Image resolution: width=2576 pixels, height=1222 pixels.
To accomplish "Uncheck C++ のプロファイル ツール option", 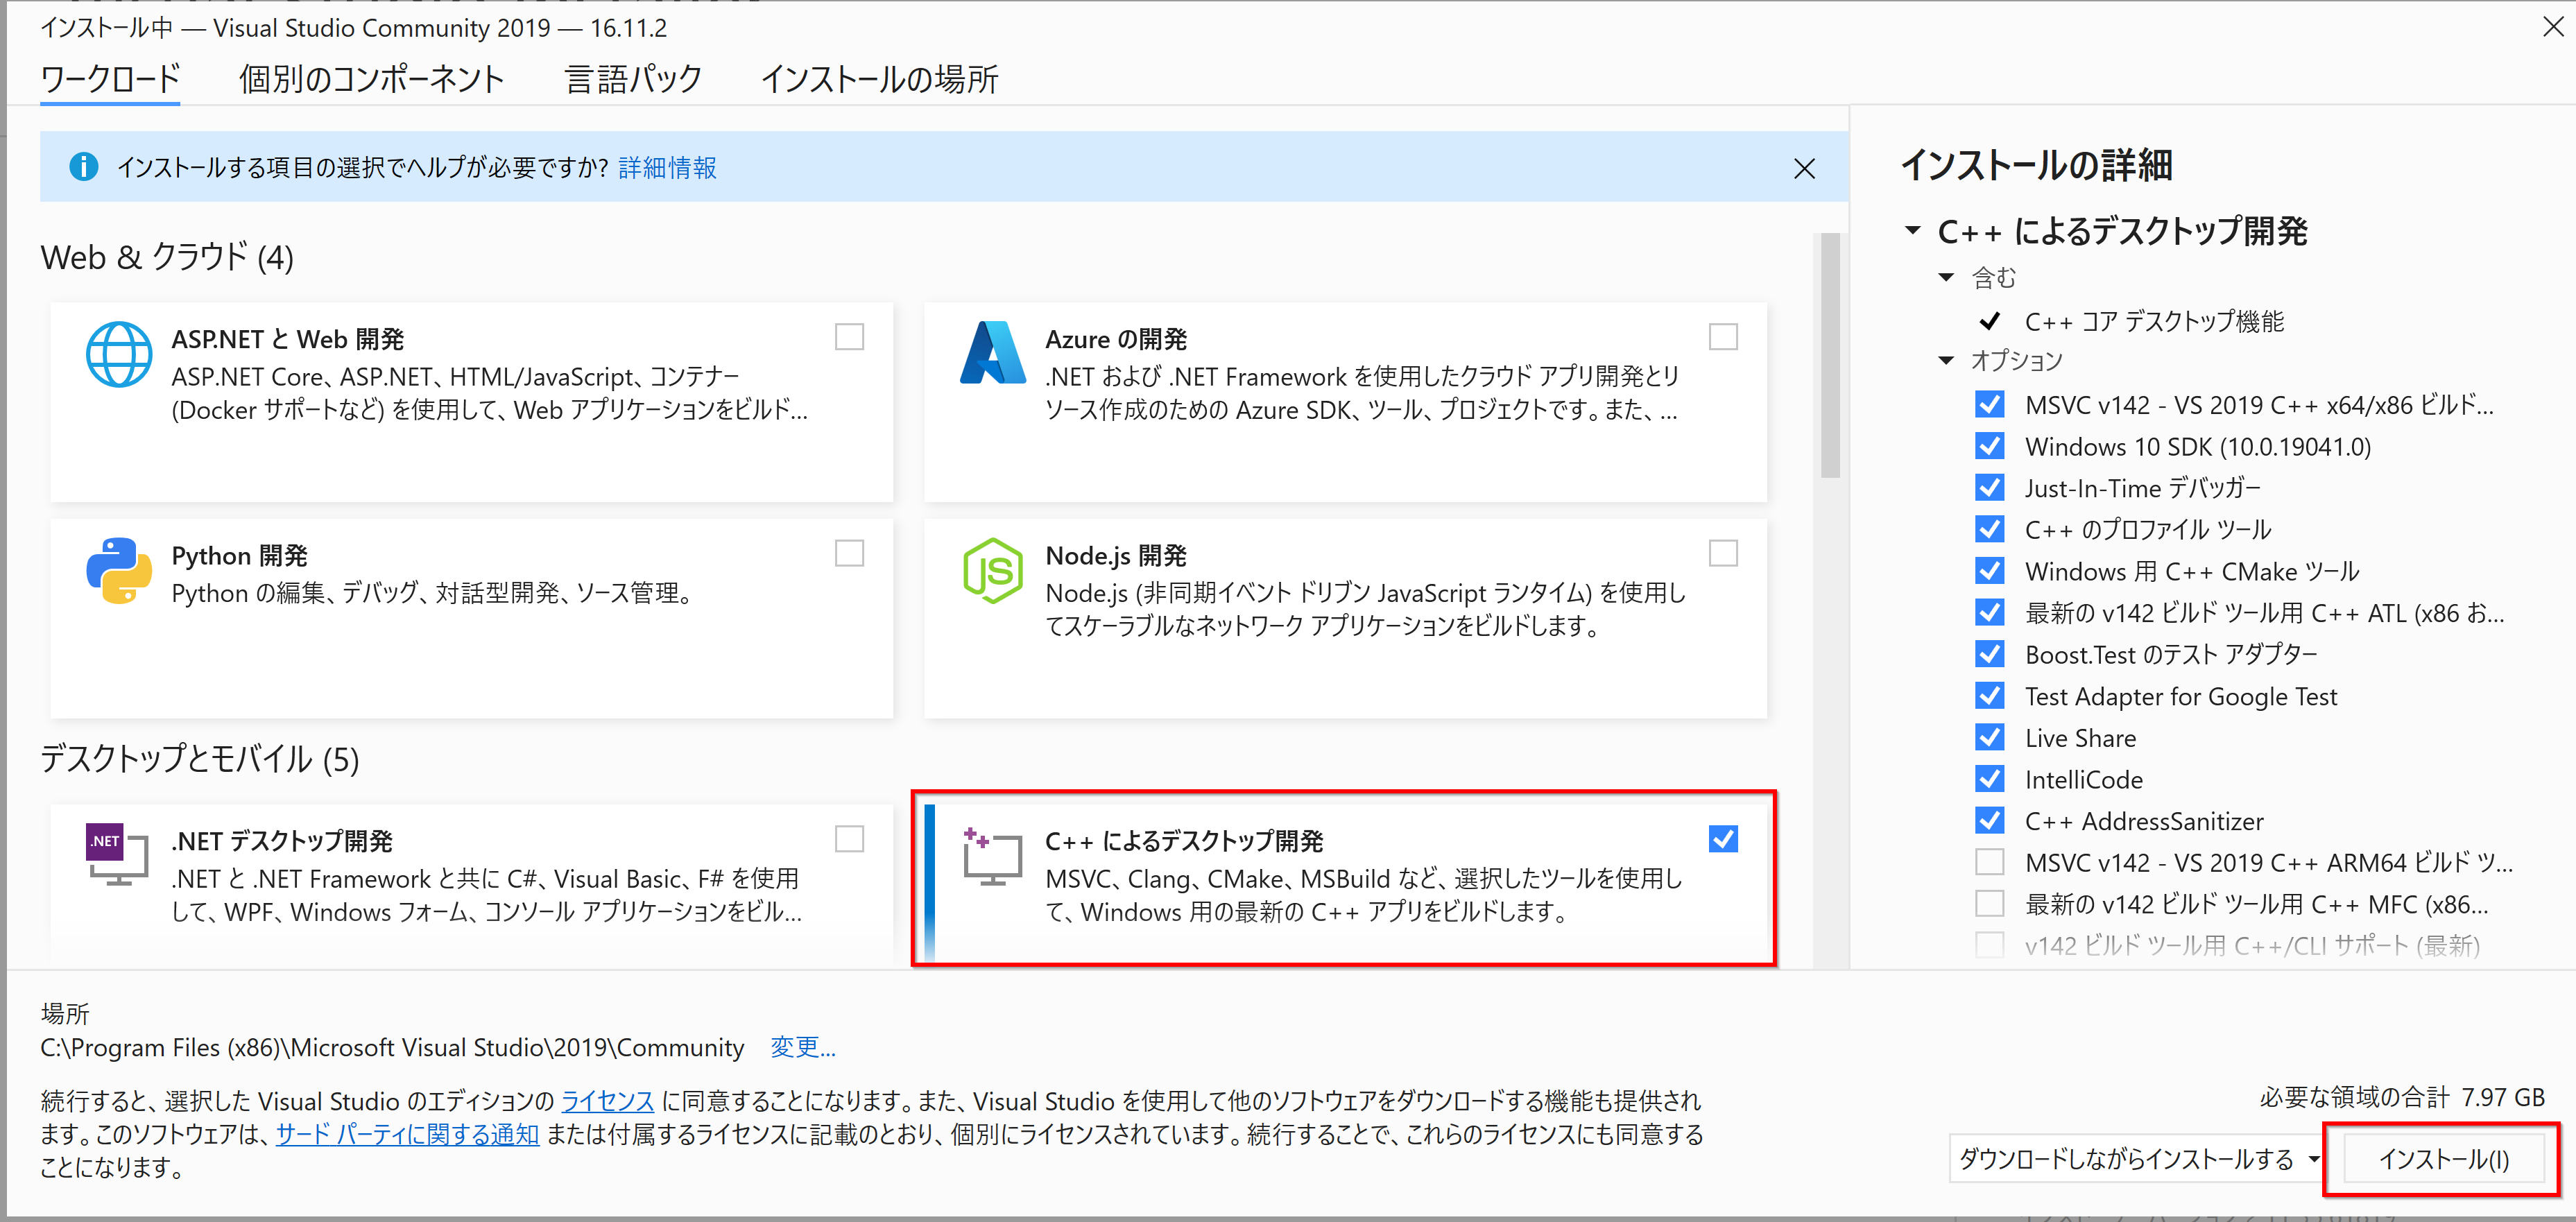I will click(1990, 529).
